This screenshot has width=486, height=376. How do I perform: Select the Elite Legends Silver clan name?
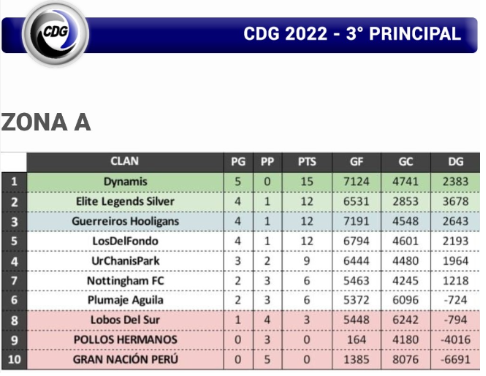(125, 202)
